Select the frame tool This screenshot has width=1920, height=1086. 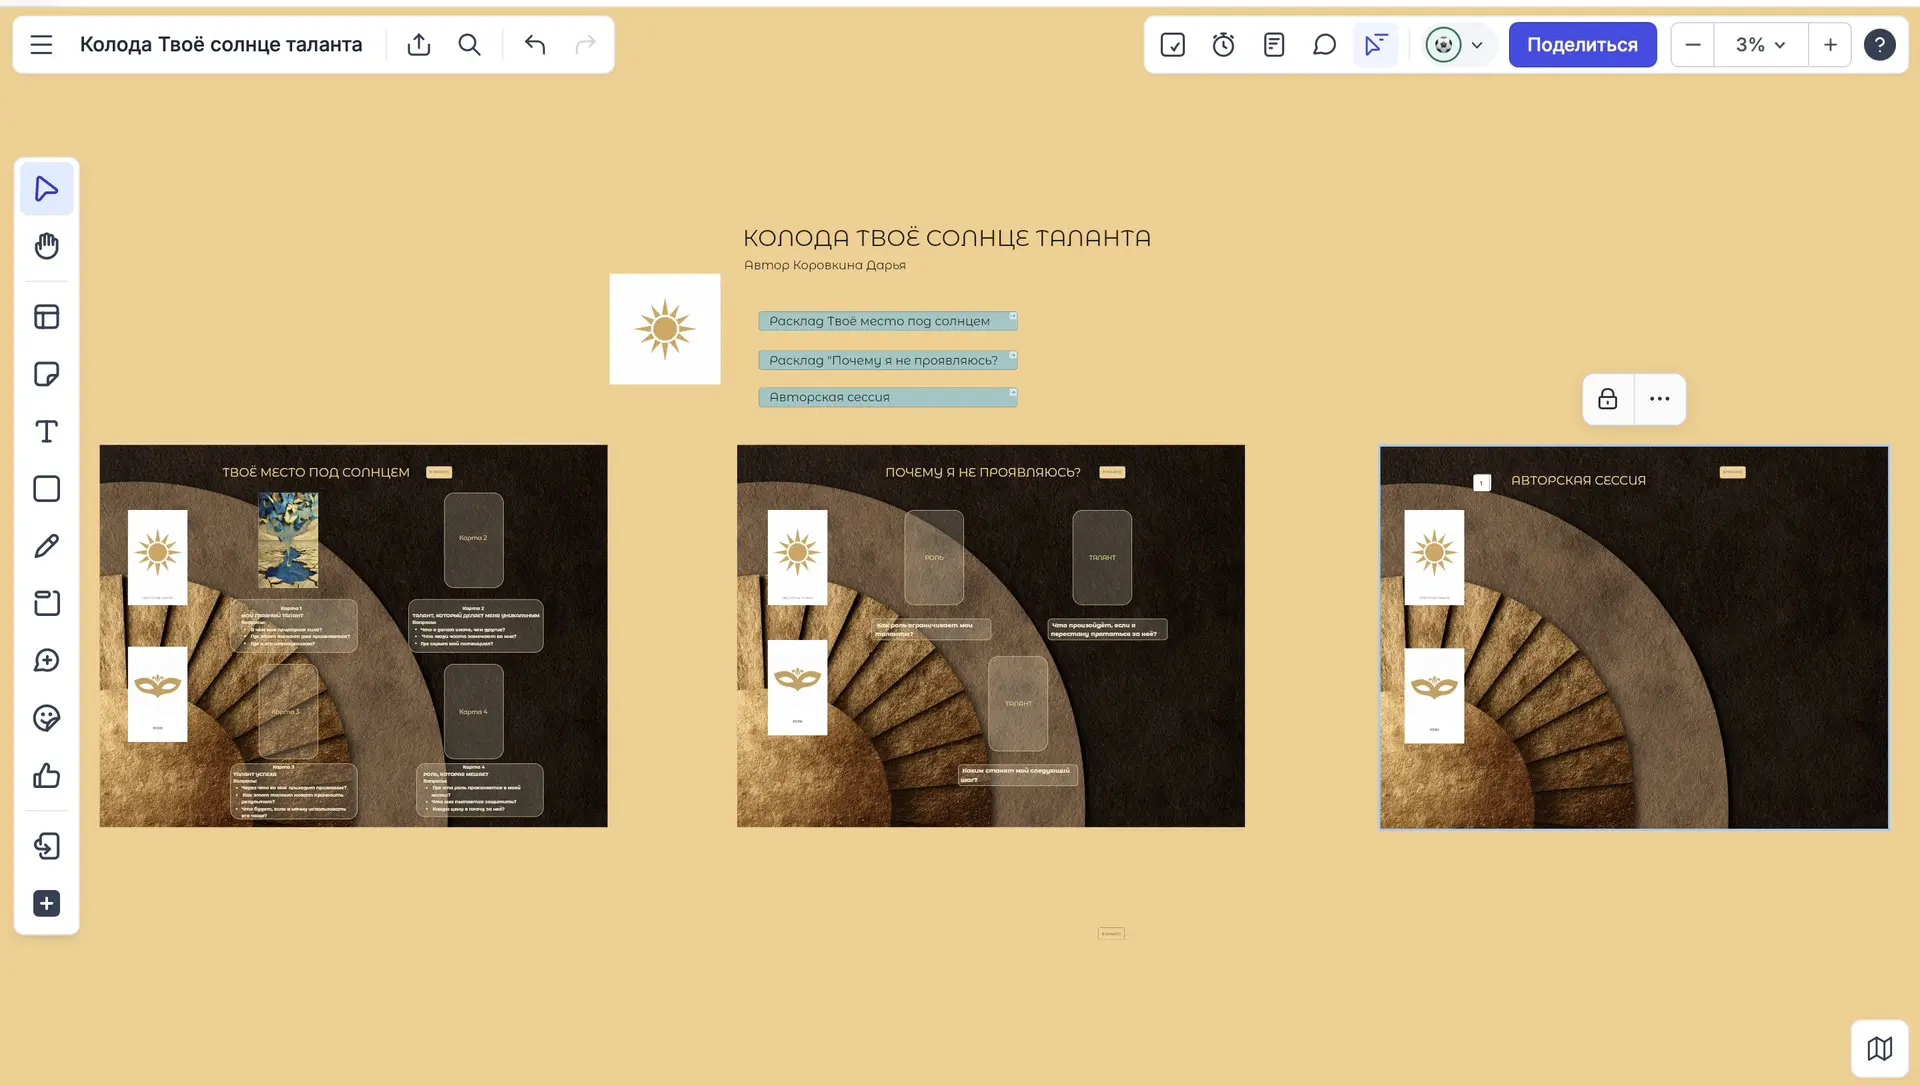click(47, 603)
